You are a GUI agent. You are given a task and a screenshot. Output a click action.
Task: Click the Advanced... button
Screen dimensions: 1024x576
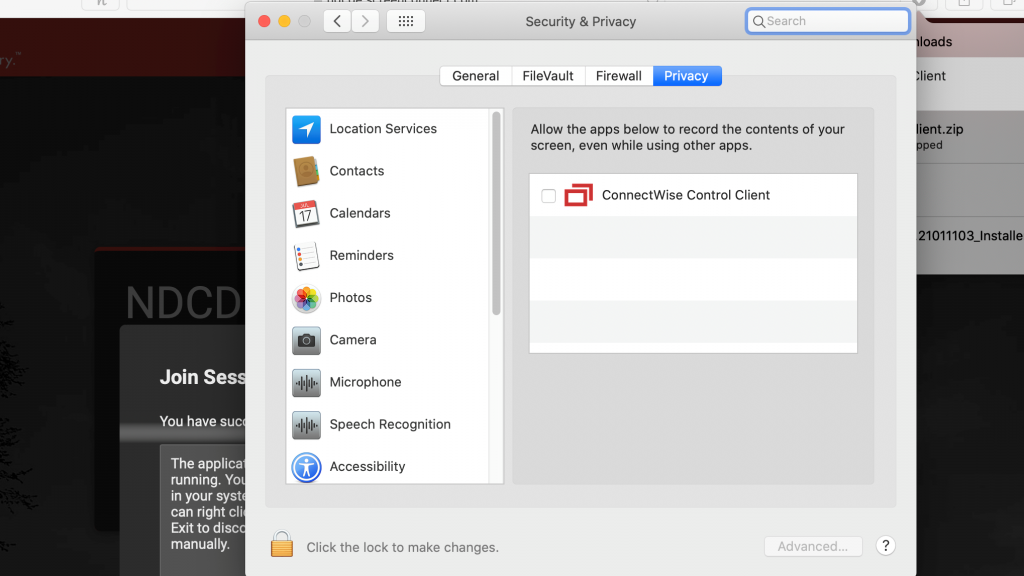[812, 546]
